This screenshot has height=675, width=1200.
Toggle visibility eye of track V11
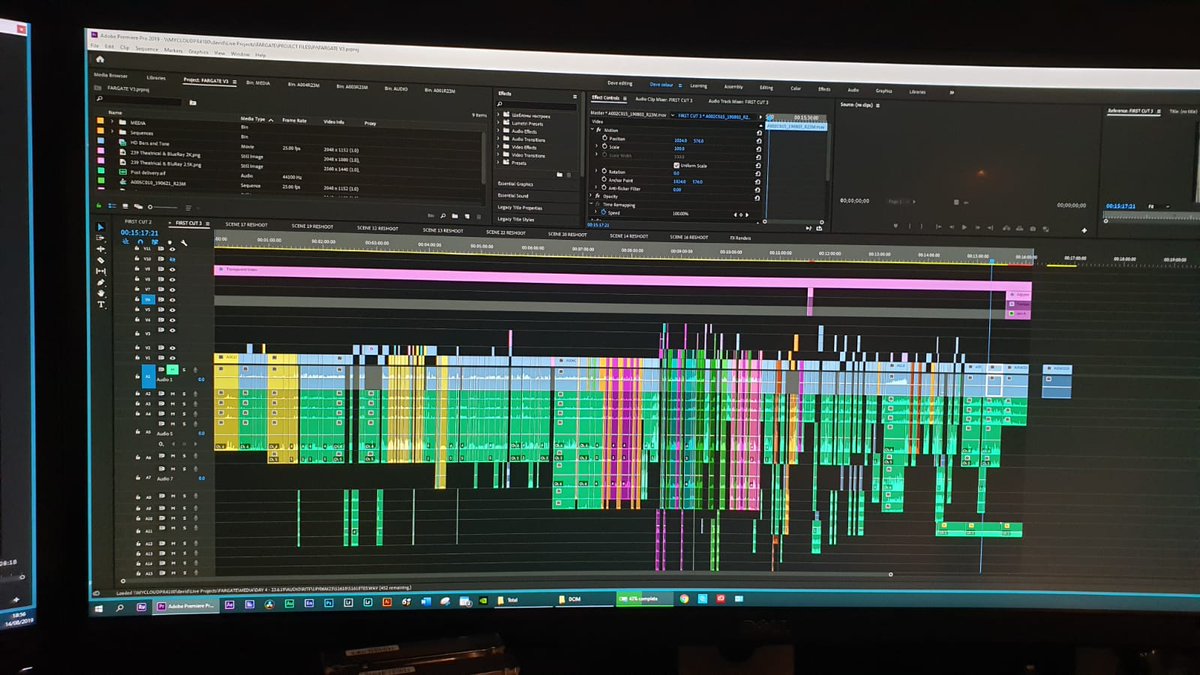(172, 249)
